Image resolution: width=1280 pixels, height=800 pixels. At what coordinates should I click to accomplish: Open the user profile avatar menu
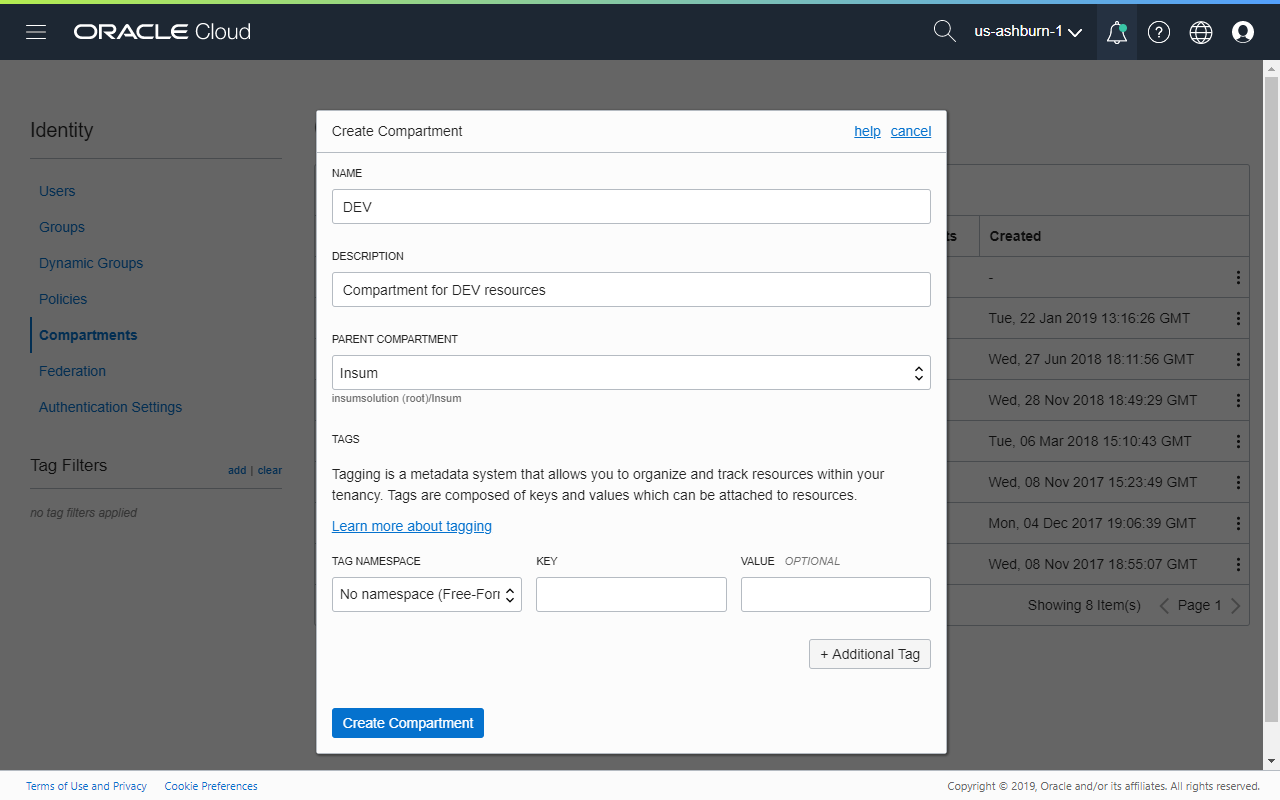click(1243, 32)
